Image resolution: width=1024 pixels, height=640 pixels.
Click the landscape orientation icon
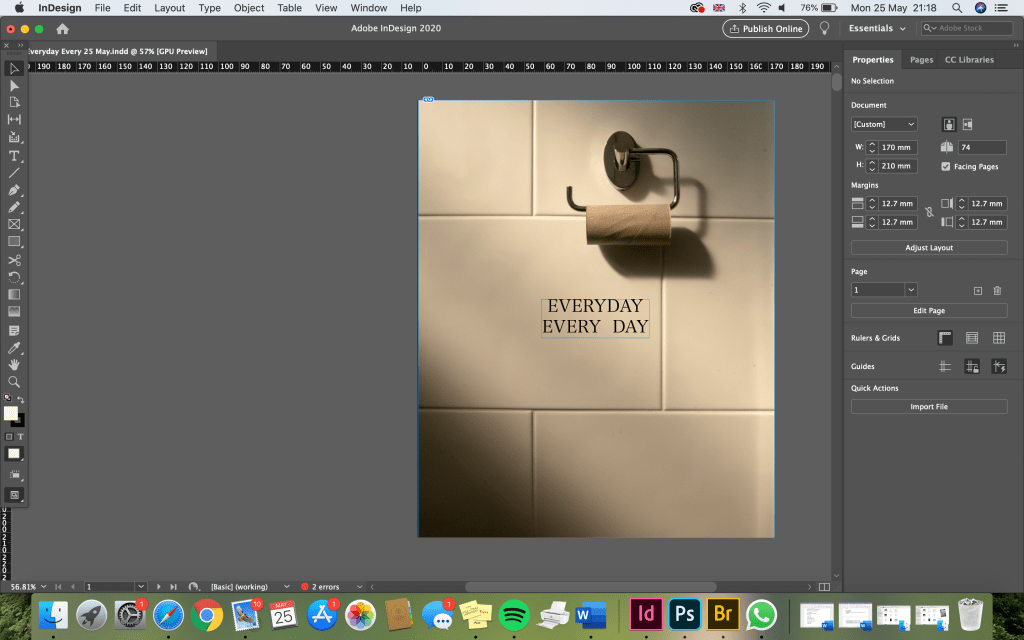969,125
